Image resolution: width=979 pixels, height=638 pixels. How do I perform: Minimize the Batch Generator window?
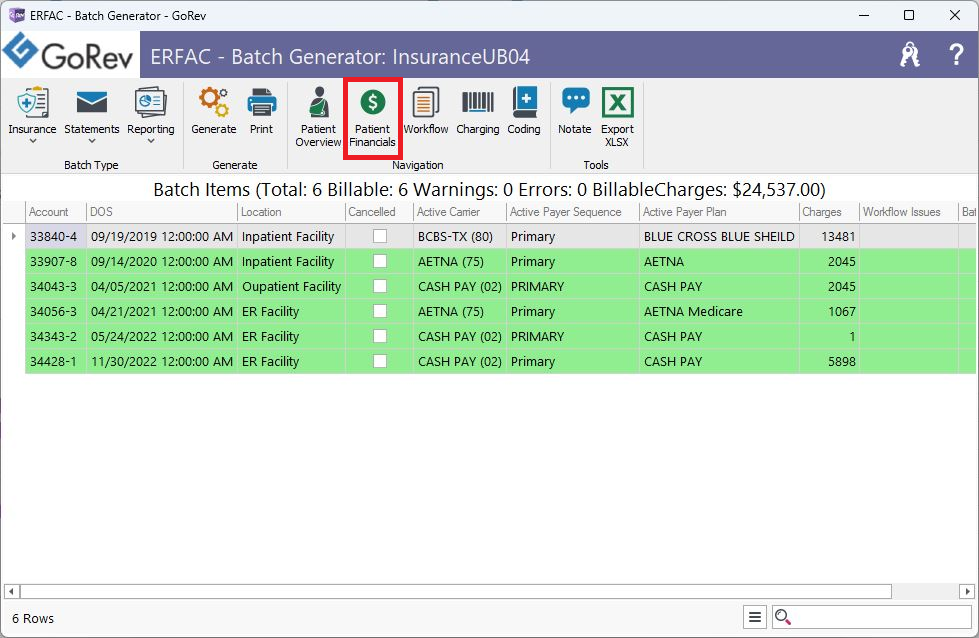pos(864,15)
